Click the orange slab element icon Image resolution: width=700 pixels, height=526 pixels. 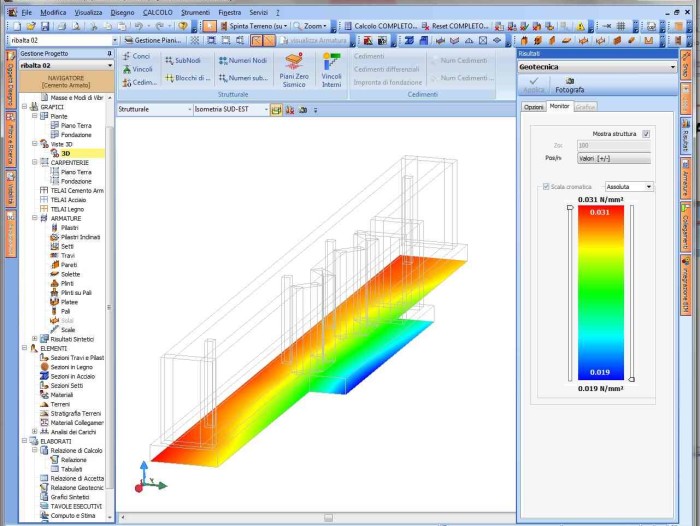coord(566,41)
